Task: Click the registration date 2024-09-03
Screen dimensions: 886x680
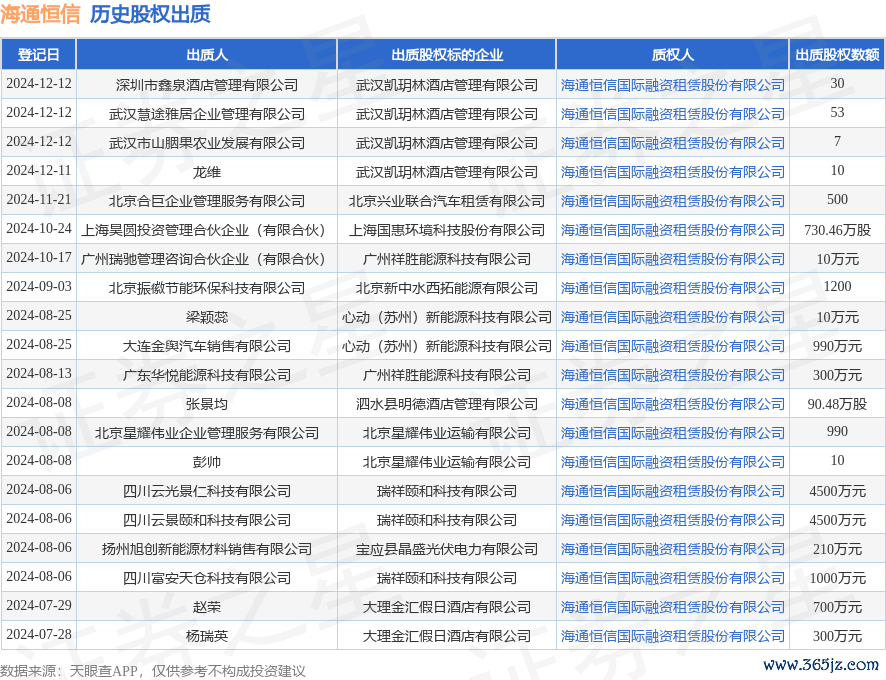Action: (39, 286)
